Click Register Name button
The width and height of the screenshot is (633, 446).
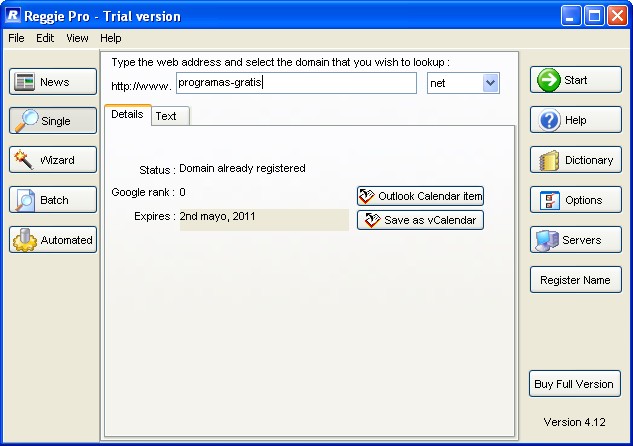coord(576,279)
